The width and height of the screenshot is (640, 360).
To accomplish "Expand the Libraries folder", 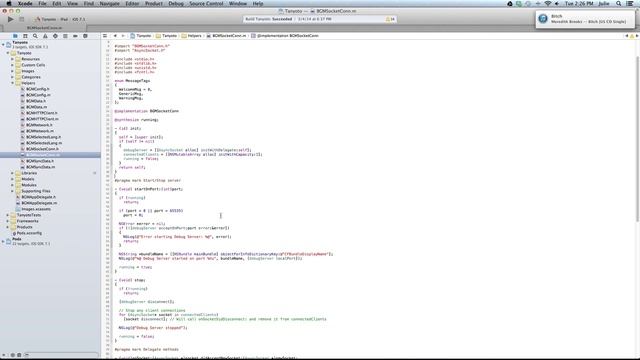I will click(13, 173).
